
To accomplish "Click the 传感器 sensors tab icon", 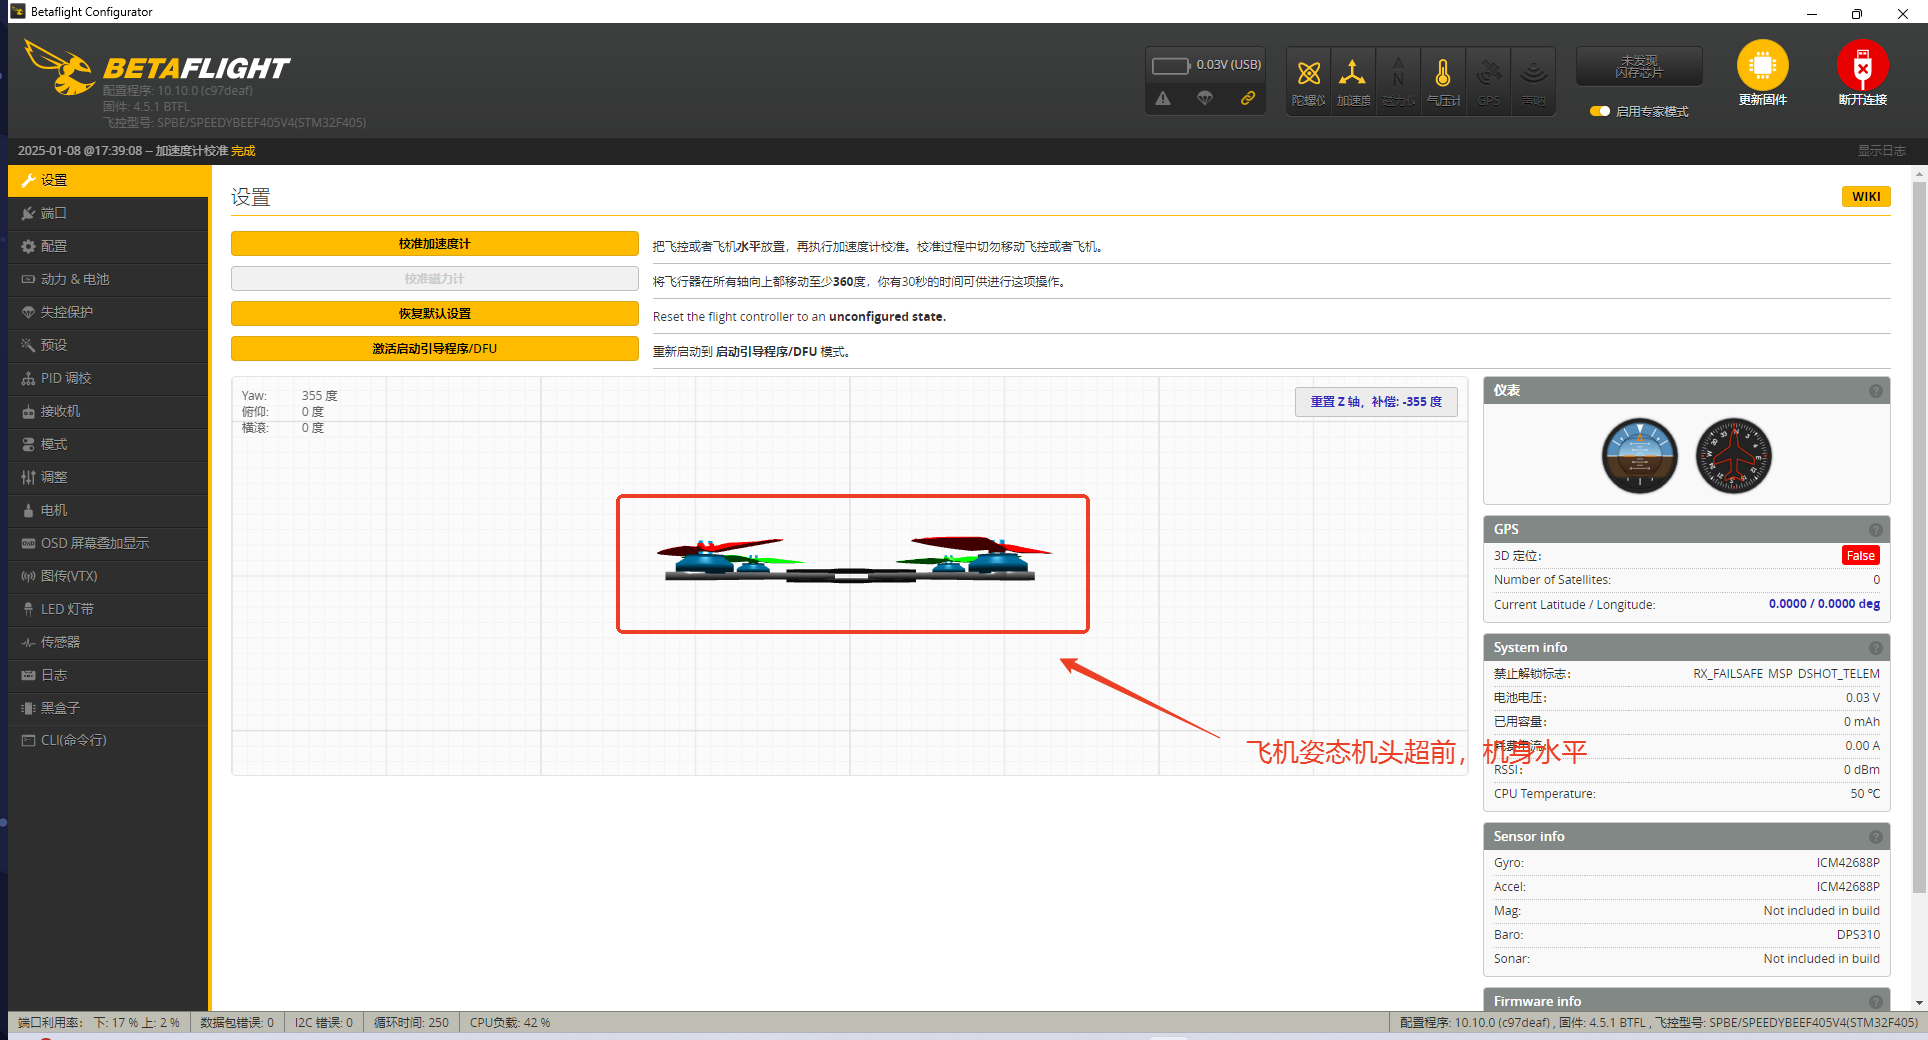I will 28,642.
